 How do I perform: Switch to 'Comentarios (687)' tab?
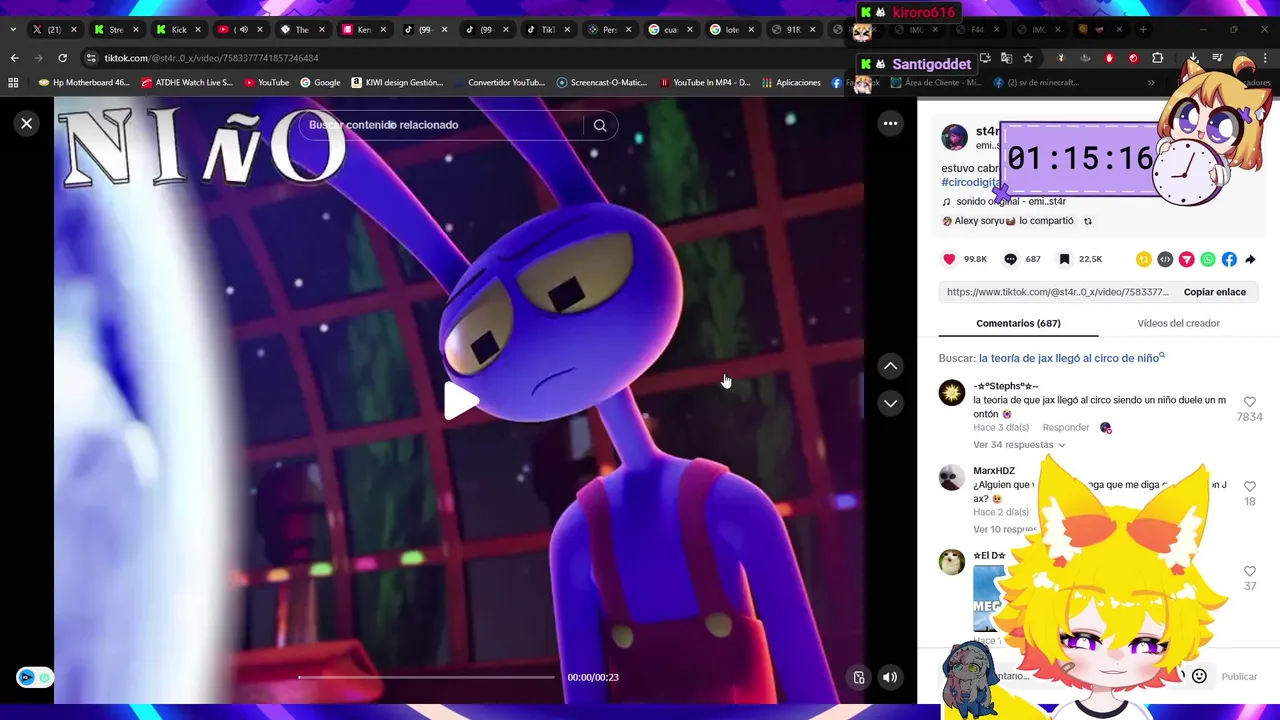[x=1018, y=323]
